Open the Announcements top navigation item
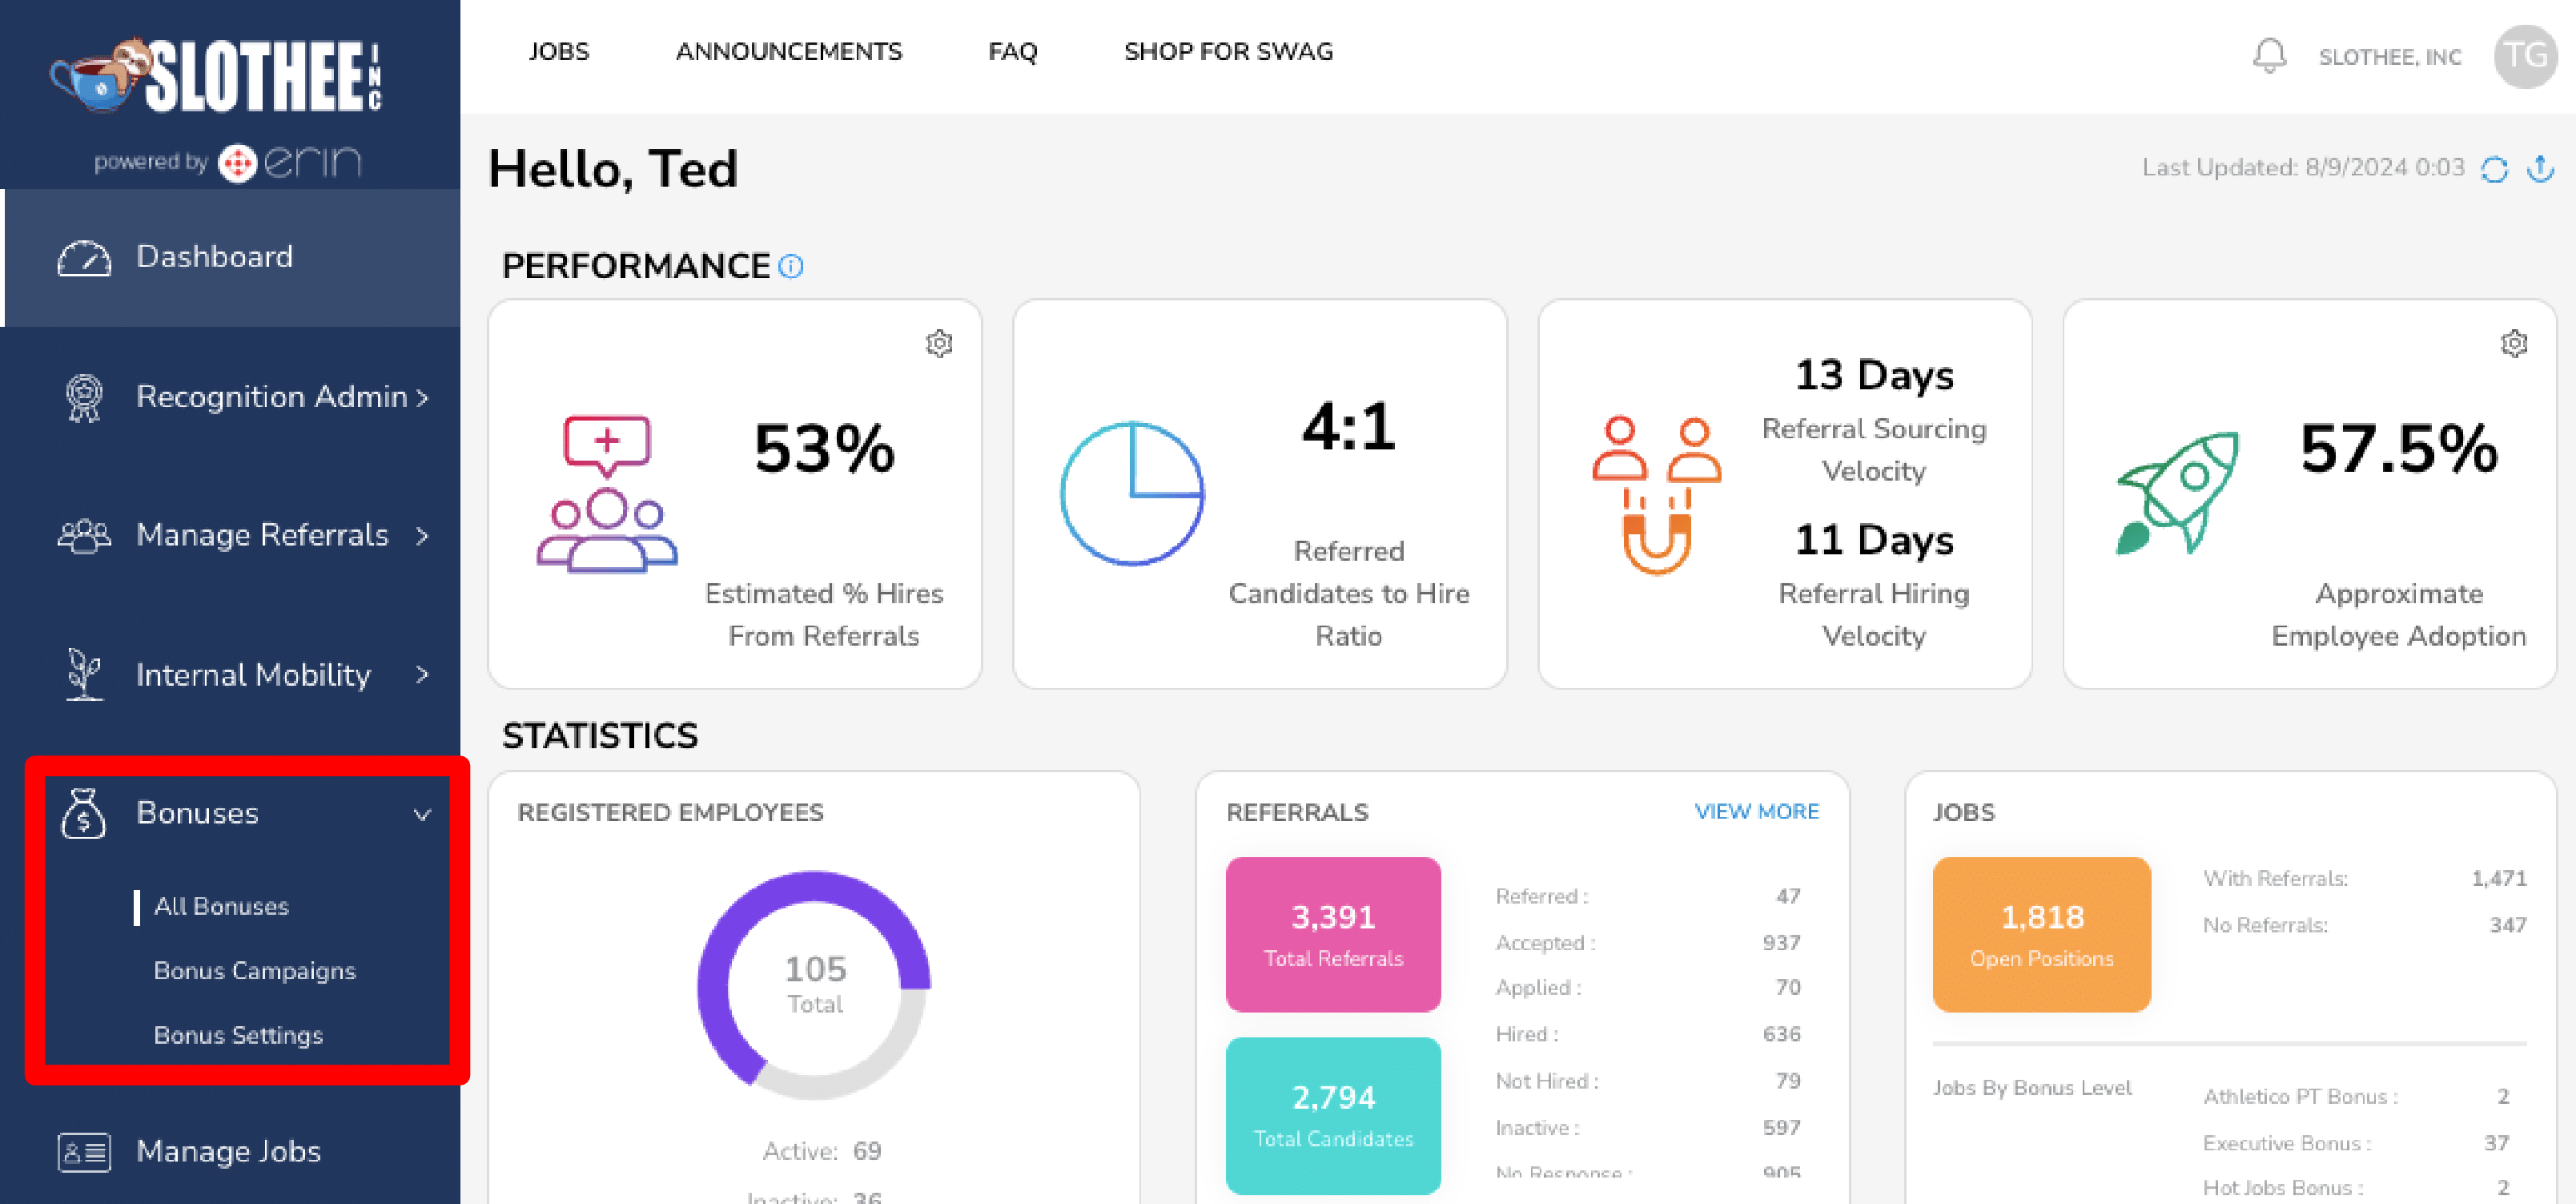The width and height of the screenshot is (2576, 1204). [788, 51]
